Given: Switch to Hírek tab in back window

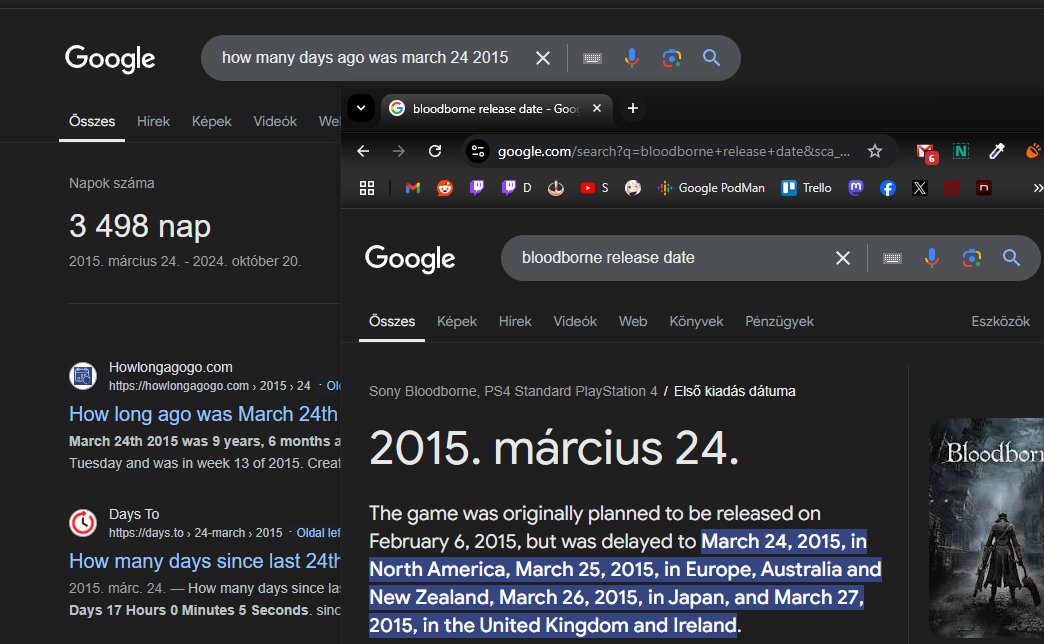Looking at the screenshot, I should coord(153,121).
